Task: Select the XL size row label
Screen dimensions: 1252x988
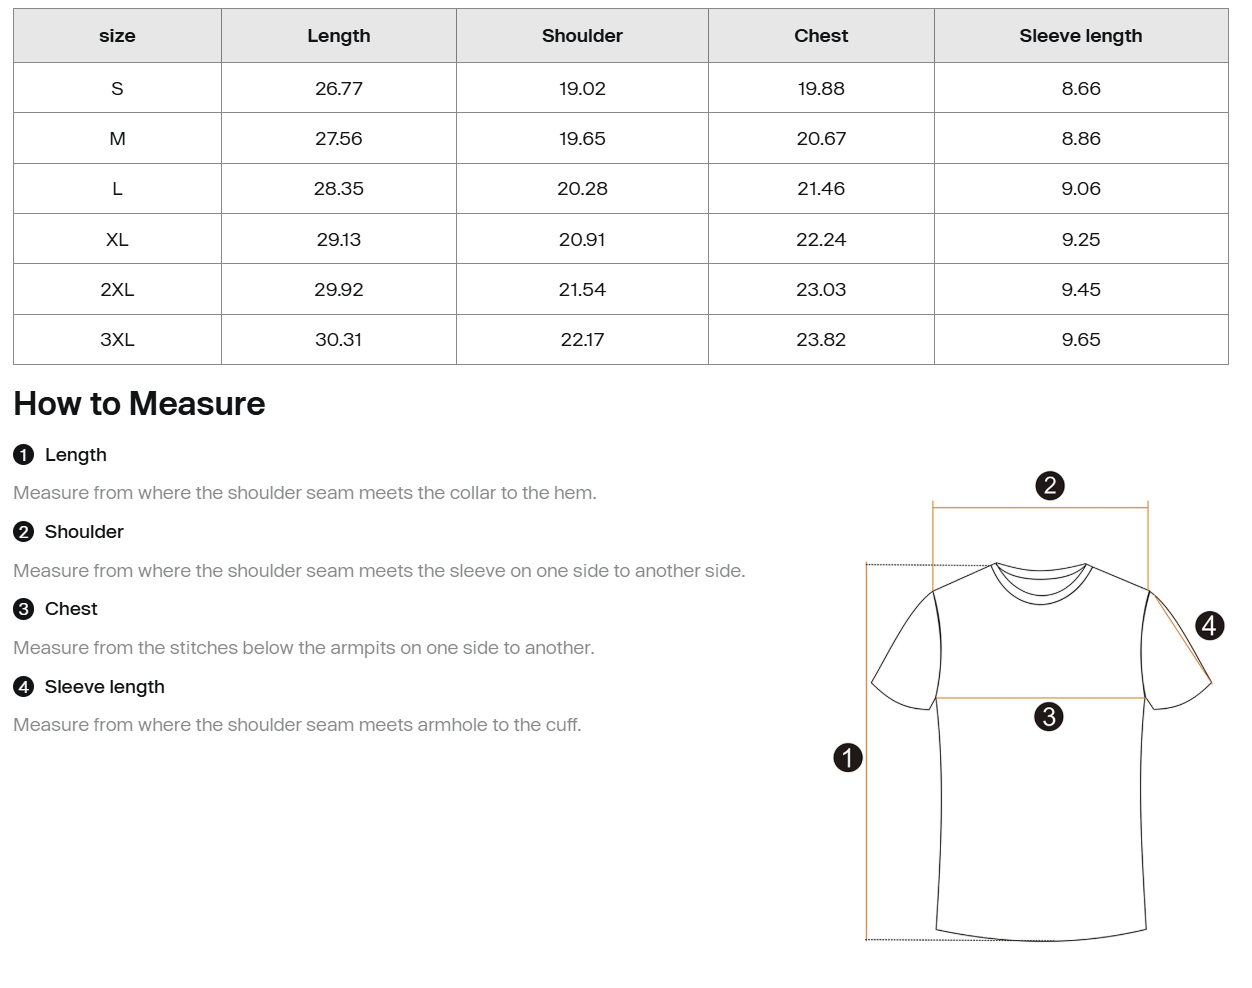Action: (x=117, y=240)
